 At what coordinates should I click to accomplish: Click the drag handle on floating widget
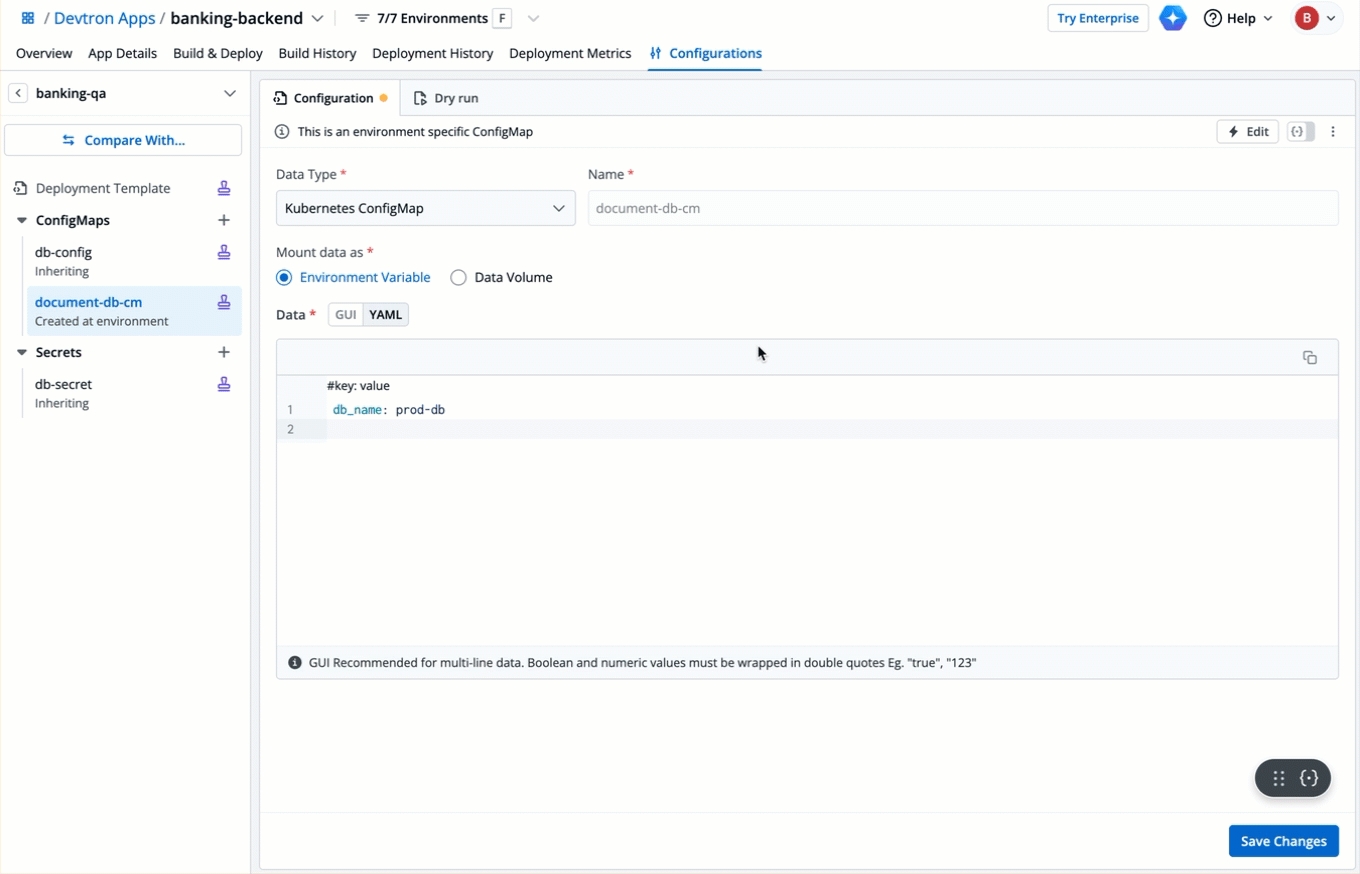[1278, 778]
